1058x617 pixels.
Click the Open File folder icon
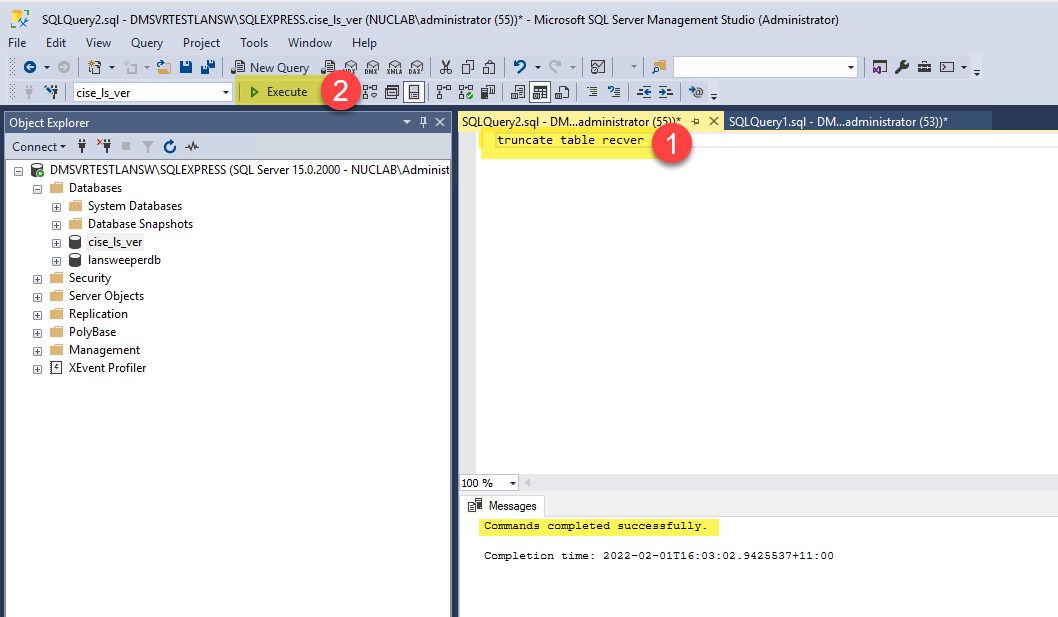(164, 67)
